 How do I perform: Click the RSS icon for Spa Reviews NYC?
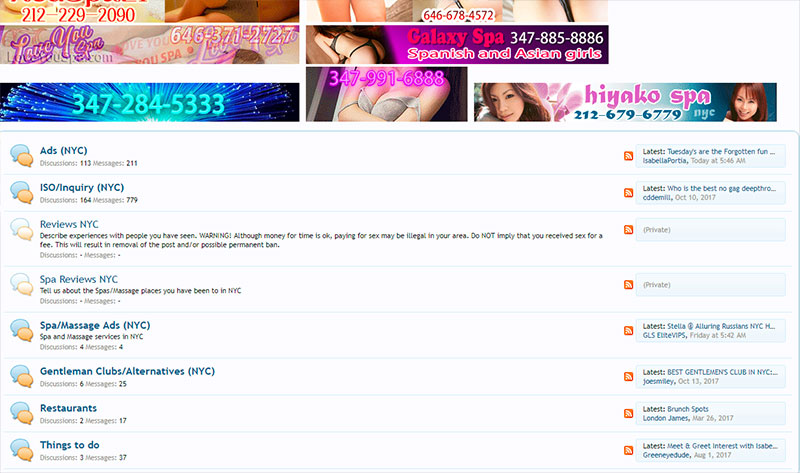tap(628, 284)
